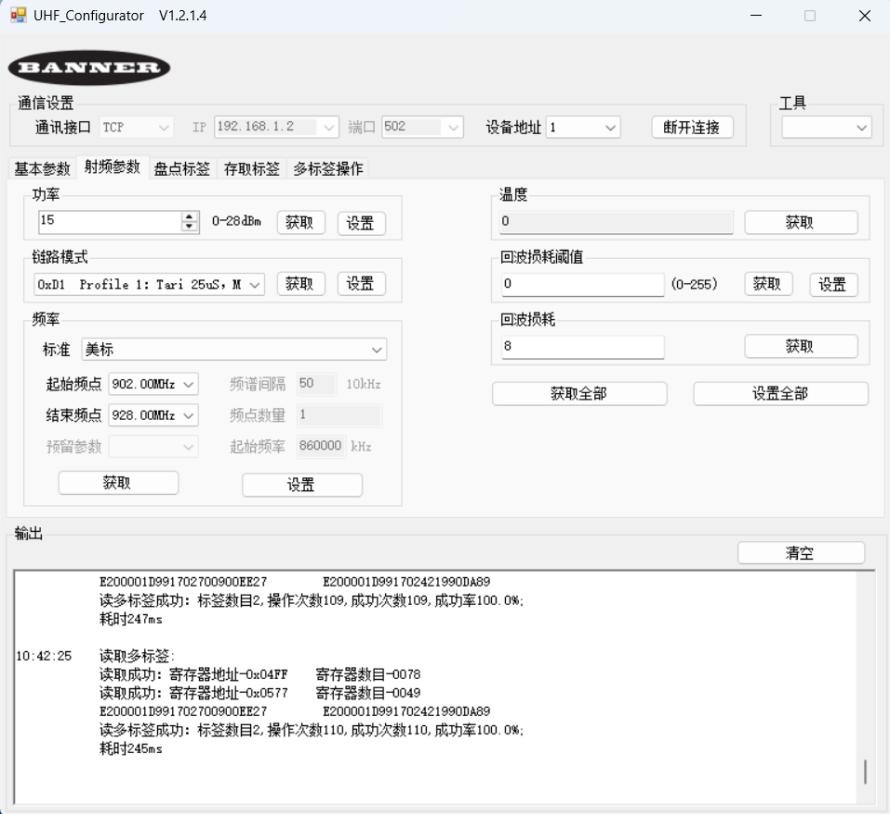Open the 工具 dropdown list
890x814 pixels.
[825, 127]
